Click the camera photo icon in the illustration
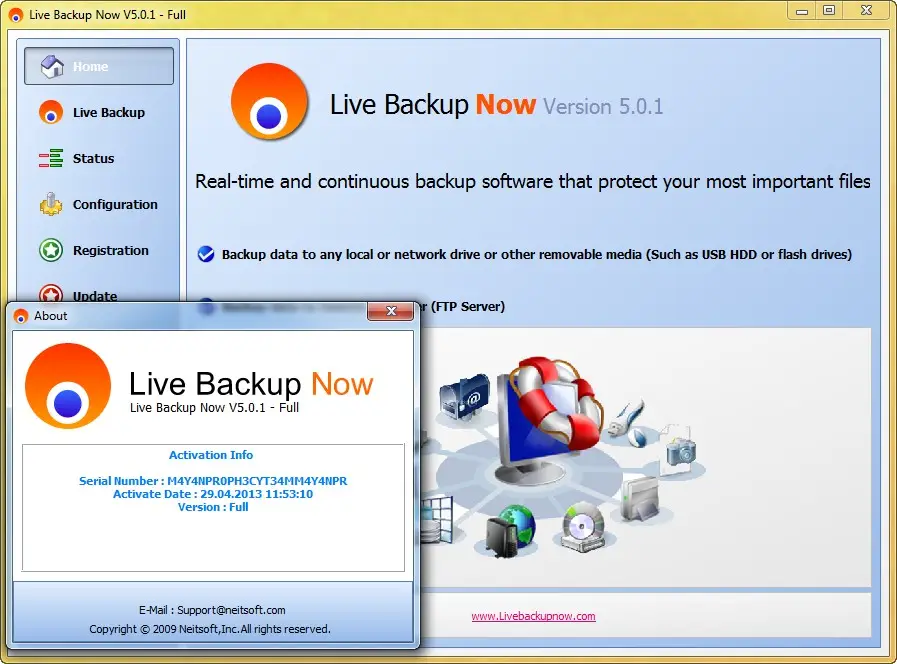This screenshot has width=897, height=664. pyautogui.click(x=680, y=450)
